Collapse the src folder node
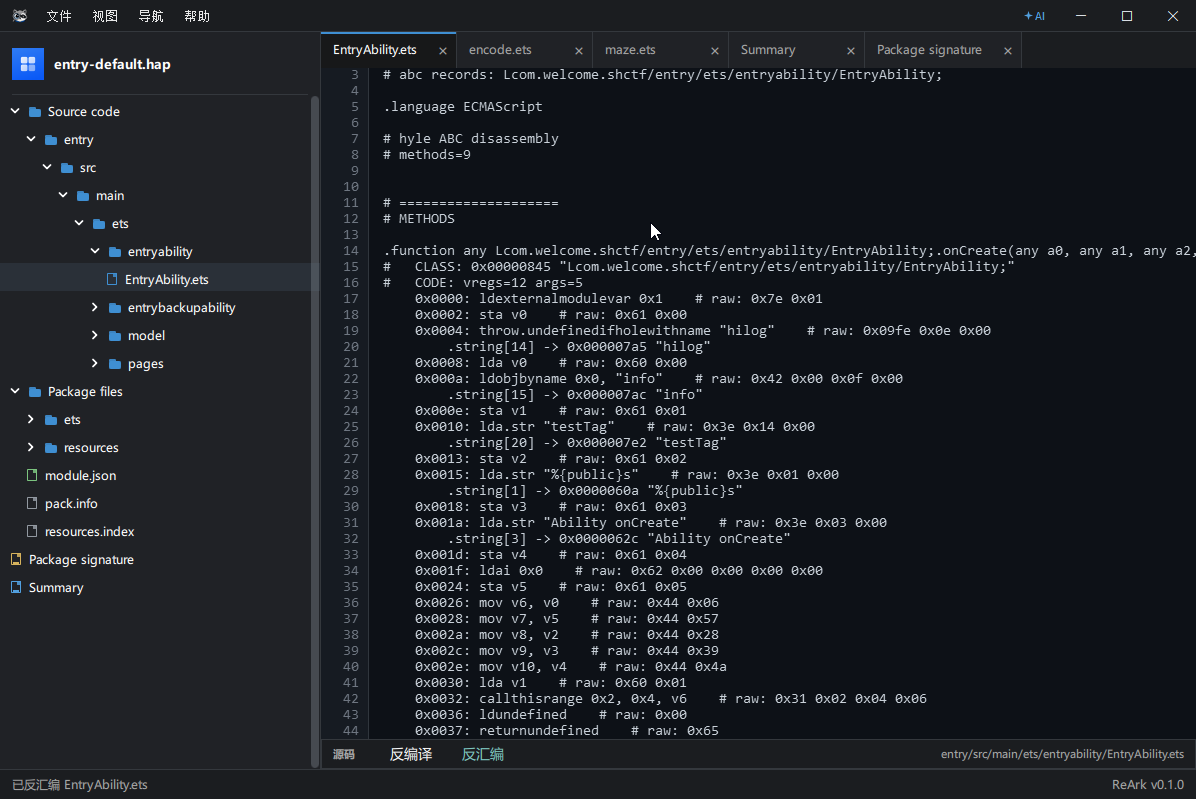 click(47, 167)
